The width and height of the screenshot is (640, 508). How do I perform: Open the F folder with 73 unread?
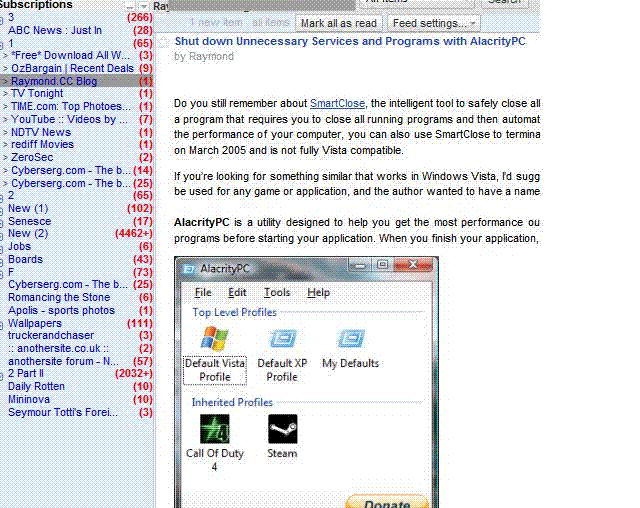[11, 273]
